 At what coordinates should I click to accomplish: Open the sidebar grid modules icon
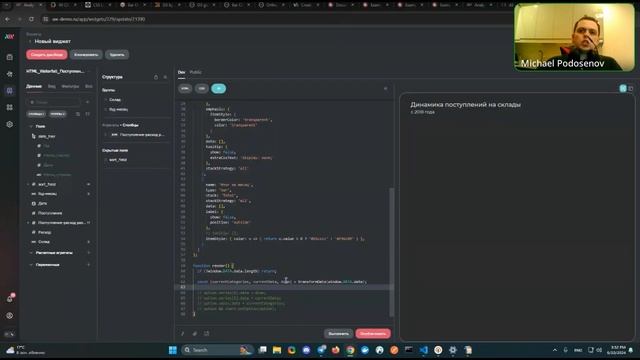(x=9, y=107)
